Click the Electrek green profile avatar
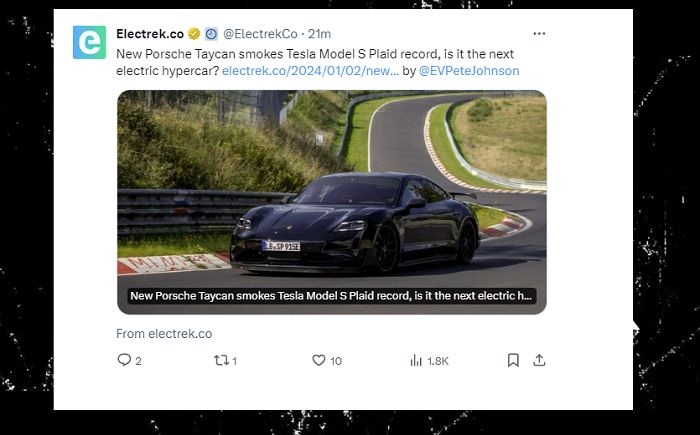Viewport: 700px width, 435px height. pos(90,42)
